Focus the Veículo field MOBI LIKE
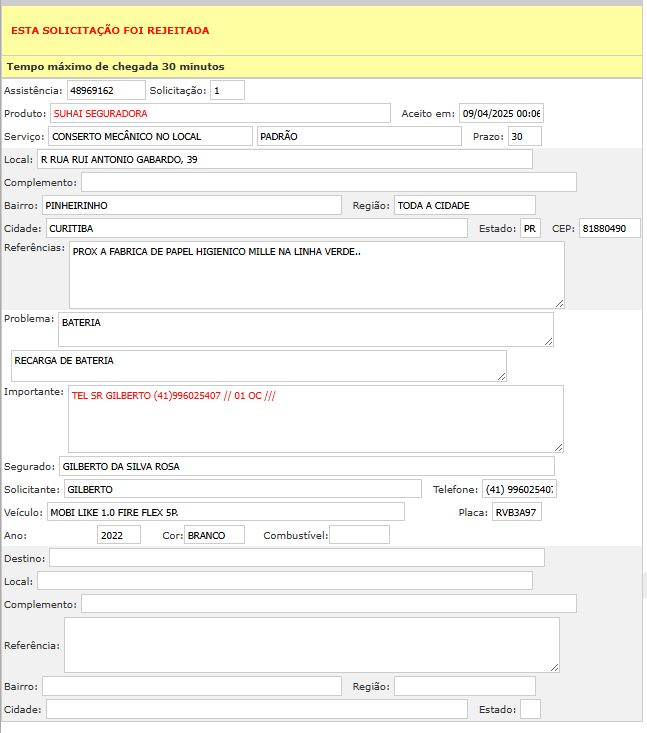Screen dimensions: 647x733 (x=225, y=512)
